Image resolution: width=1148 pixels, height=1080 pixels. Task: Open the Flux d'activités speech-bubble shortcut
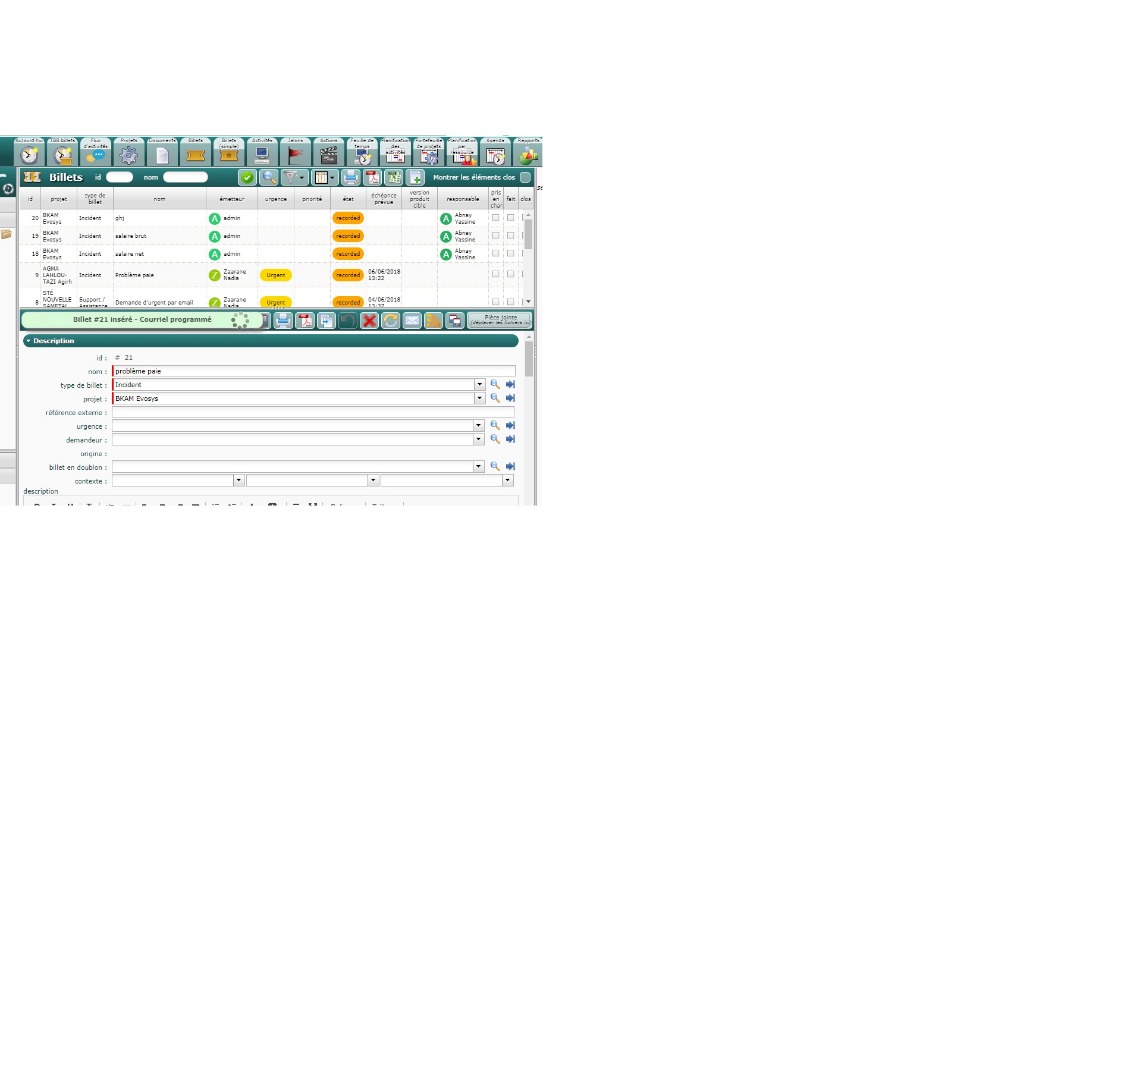[x=96, y=152]
